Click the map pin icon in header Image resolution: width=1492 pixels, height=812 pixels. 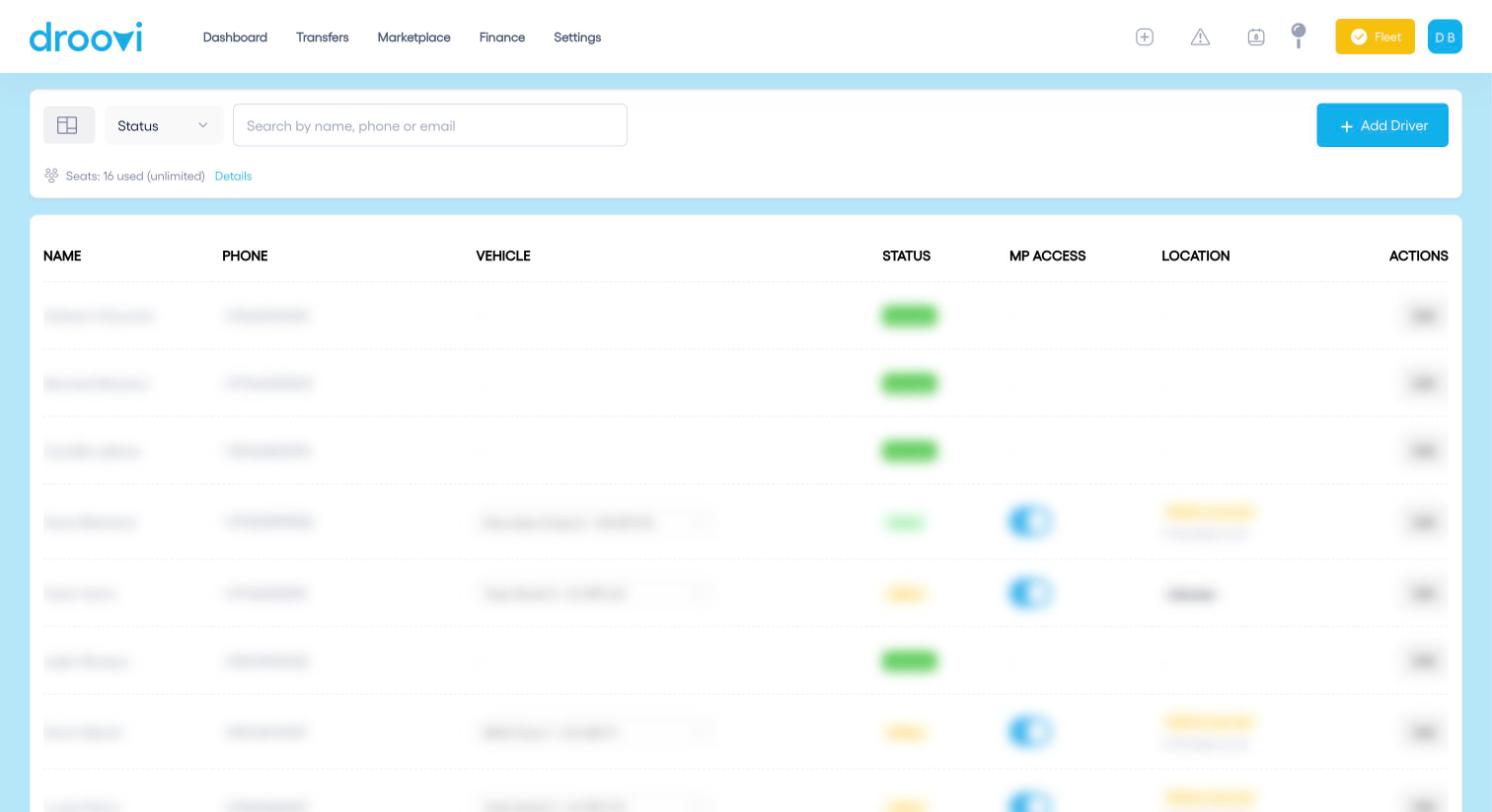[1299, 36]
